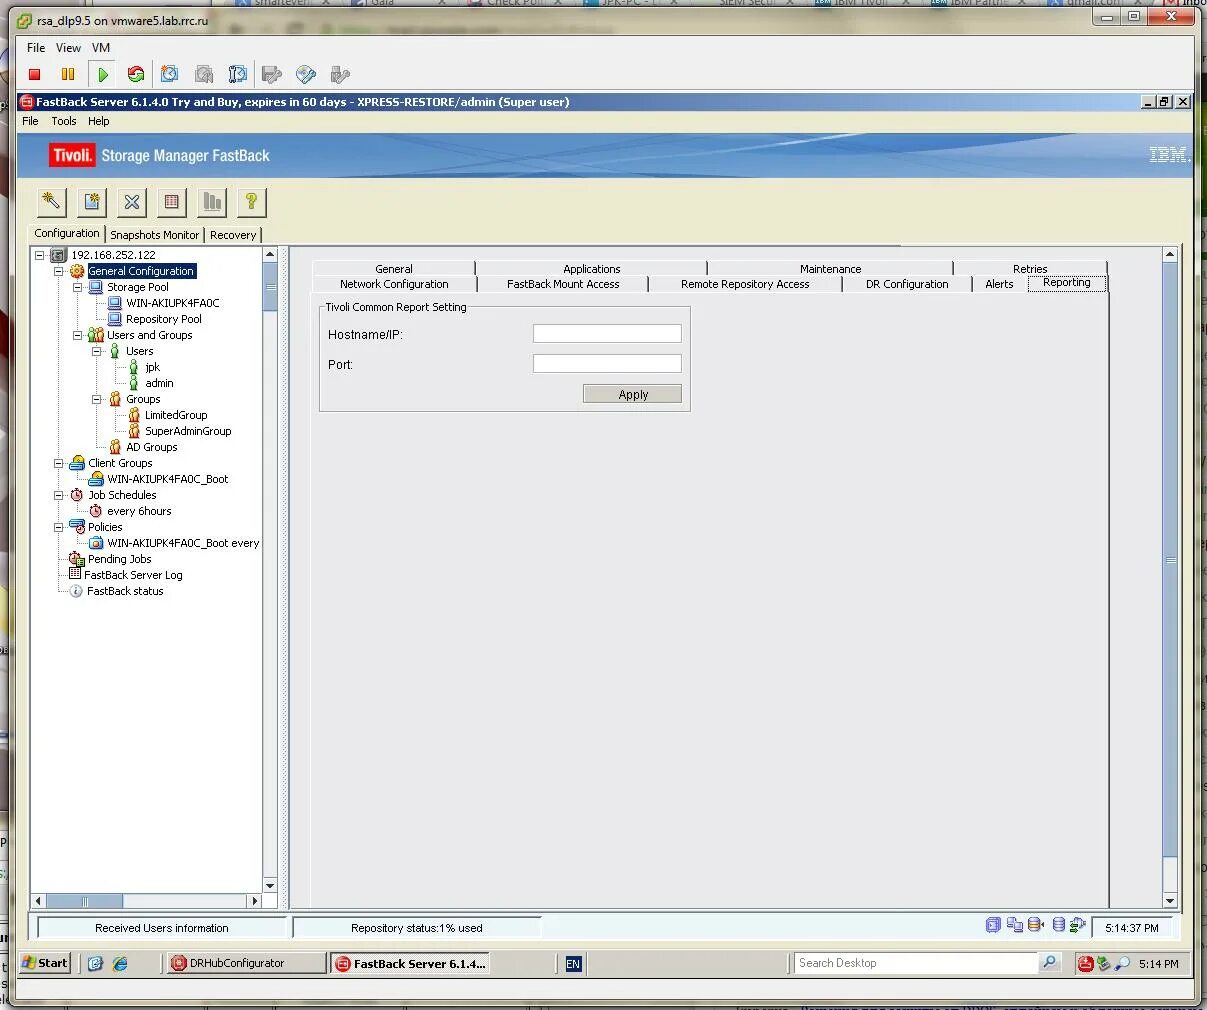1207x1010 pixels.
Task: Select the DR Configuration tab
Action: [905, 284]
